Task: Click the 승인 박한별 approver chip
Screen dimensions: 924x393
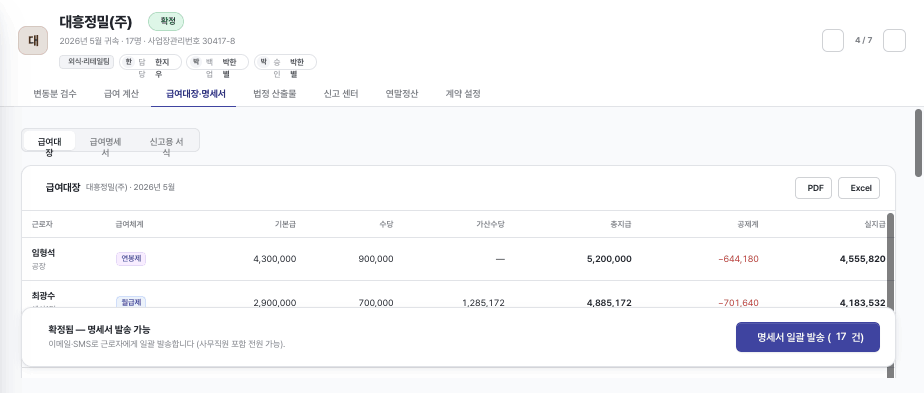Action: point(285,62)
